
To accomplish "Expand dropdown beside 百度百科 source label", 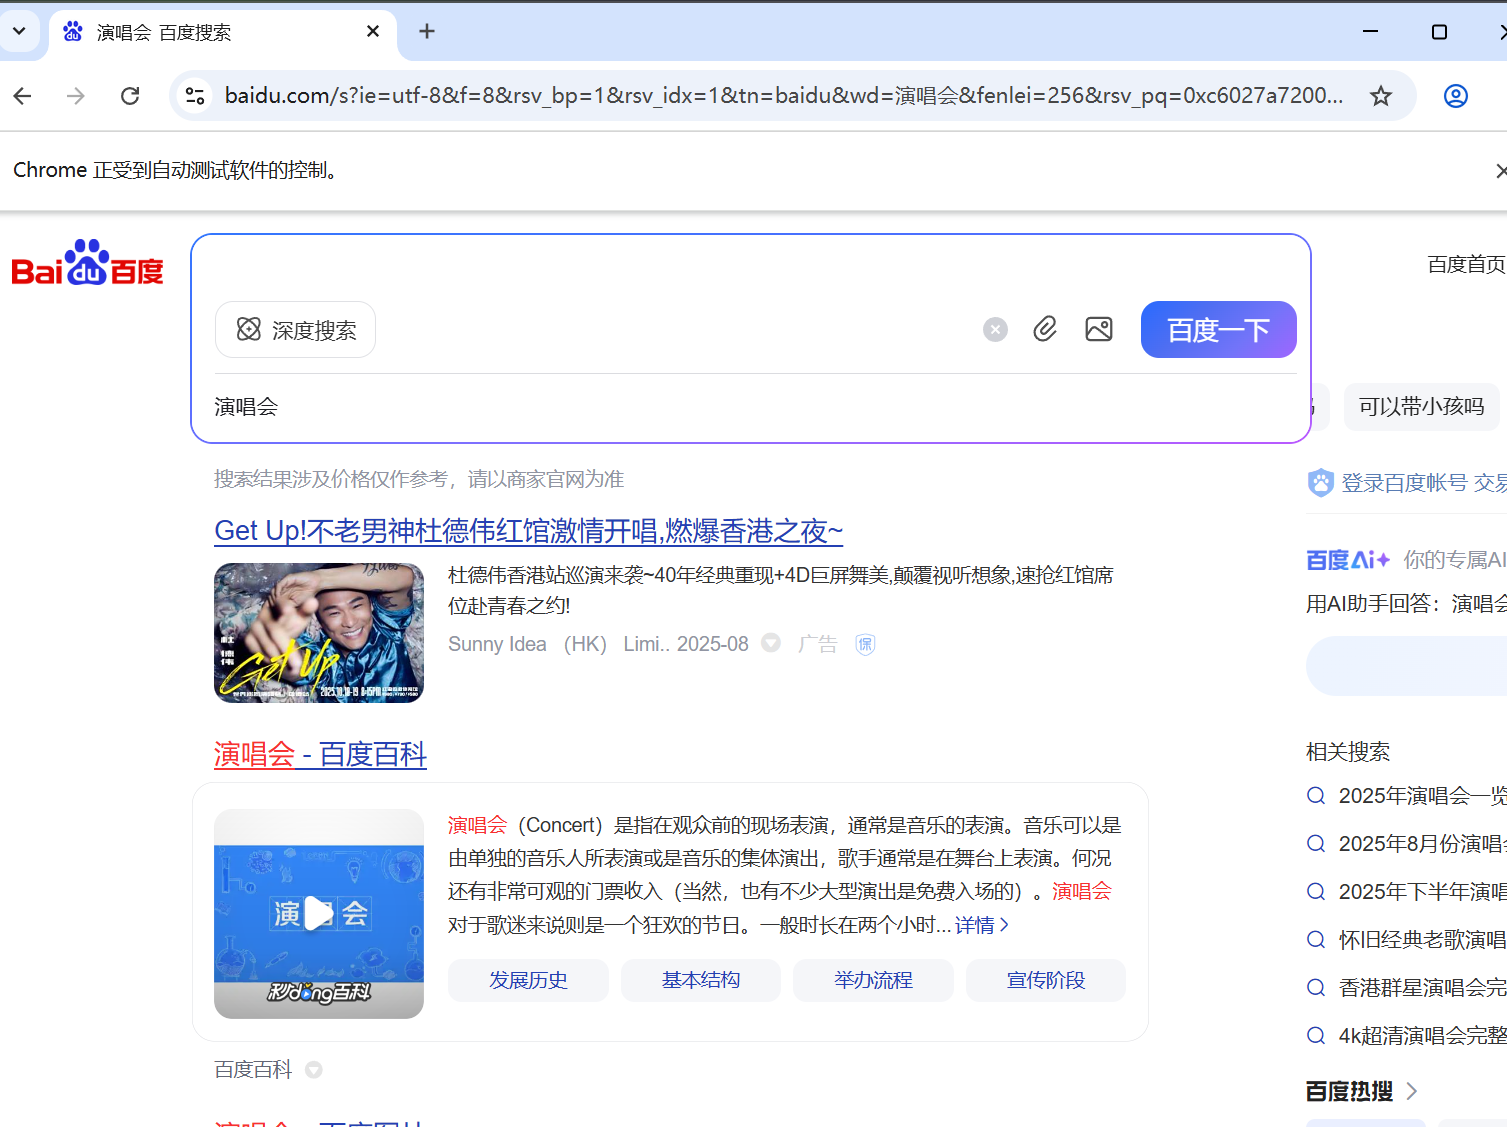I will click(x=314, y=1070).
